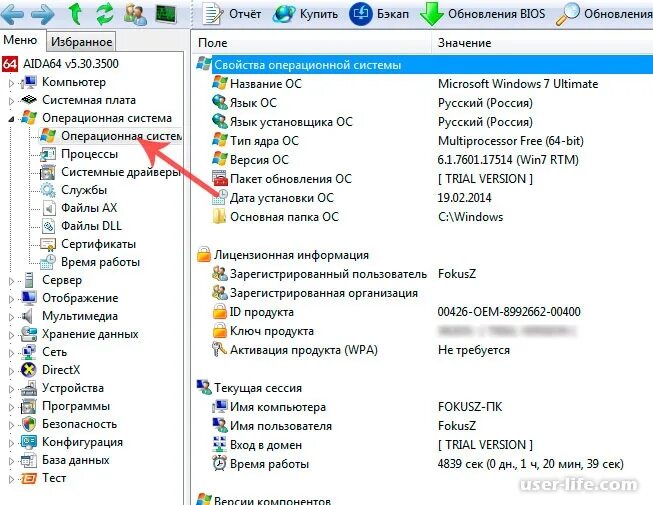The width and height of the screenshot is (653, 505).
Task: Click the Back navigation arrow
Action: pyautogui.click(x=12, y=14)
